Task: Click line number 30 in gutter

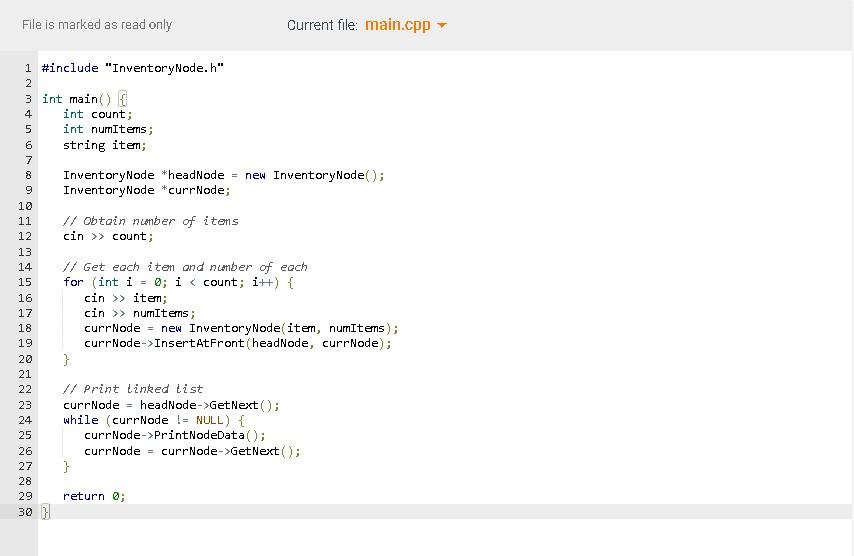Action: [x=25, y=512]
